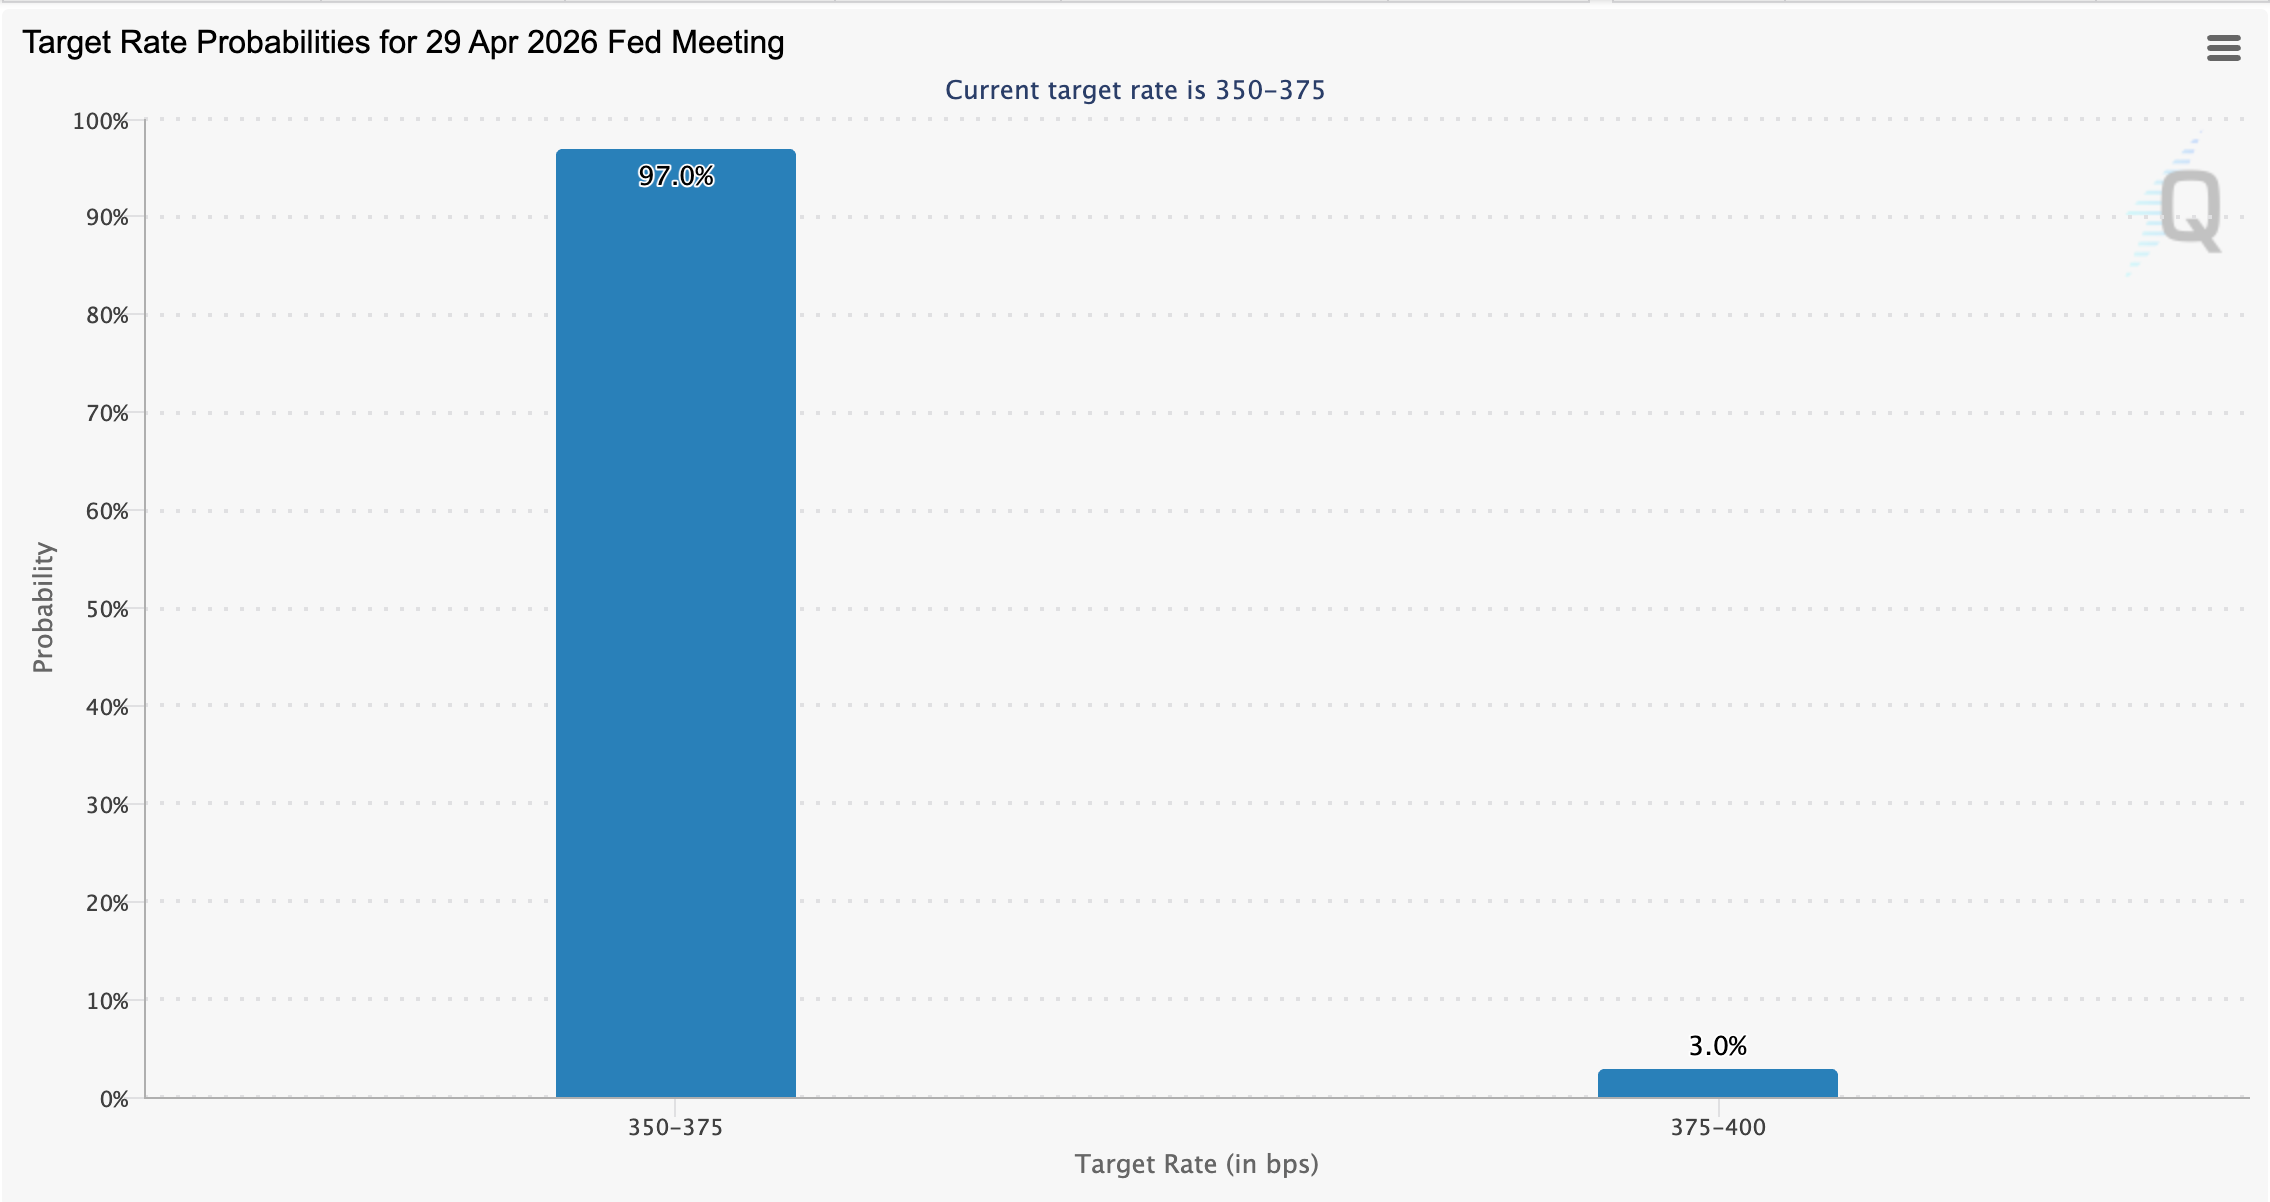Click the 10% tick mark label
This screenshot has width=2270, height=1202.
click(x=106, y=999)
